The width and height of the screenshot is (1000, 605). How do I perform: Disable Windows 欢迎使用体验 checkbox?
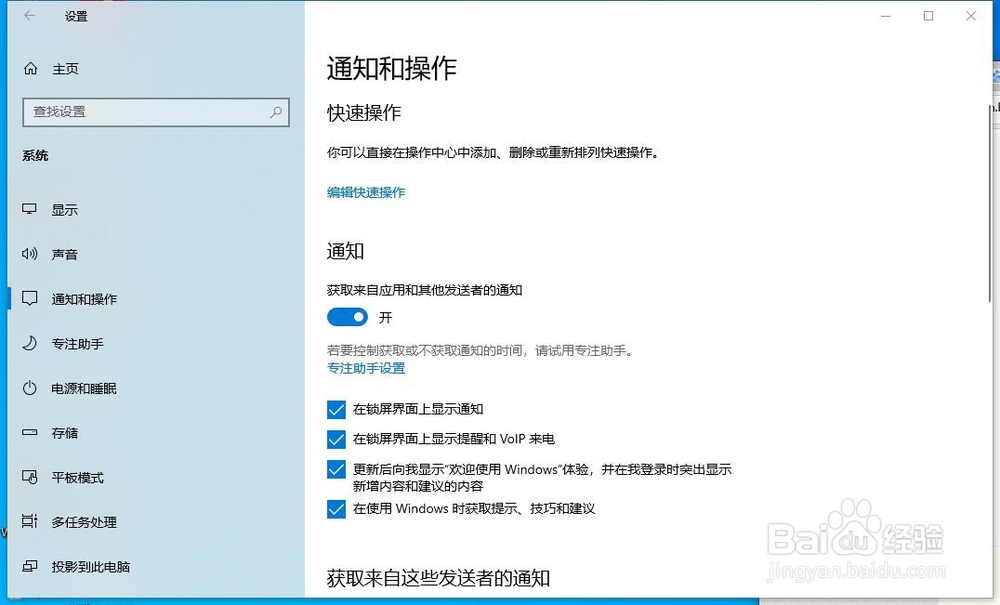[x=336, y=469]
